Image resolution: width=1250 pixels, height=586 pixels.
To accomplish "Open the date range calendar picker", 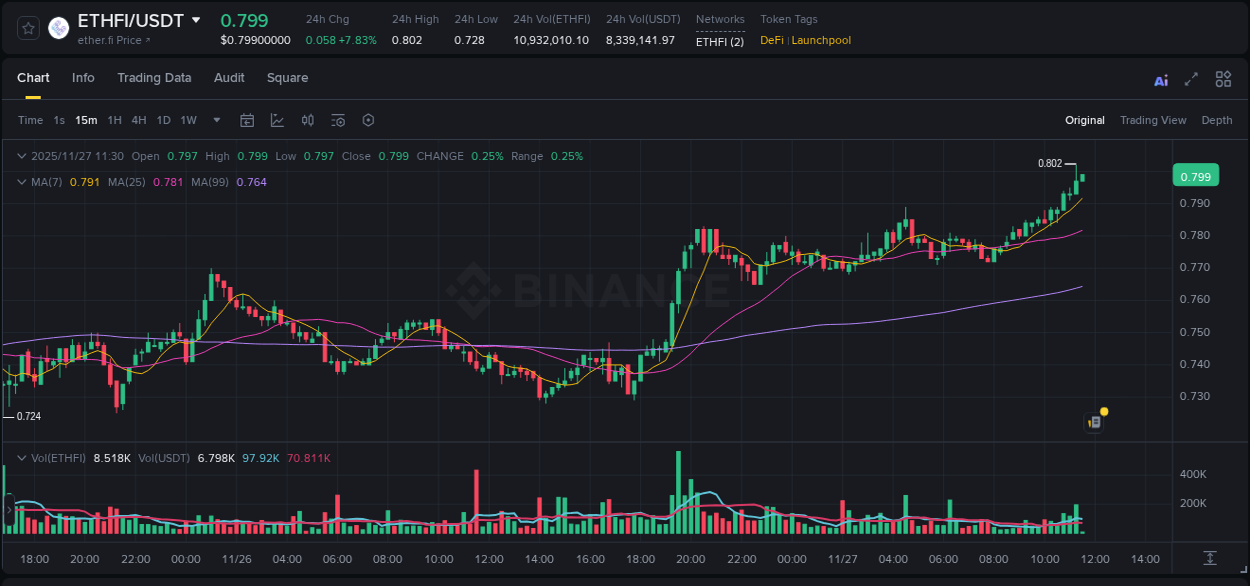I will point(247,120).
